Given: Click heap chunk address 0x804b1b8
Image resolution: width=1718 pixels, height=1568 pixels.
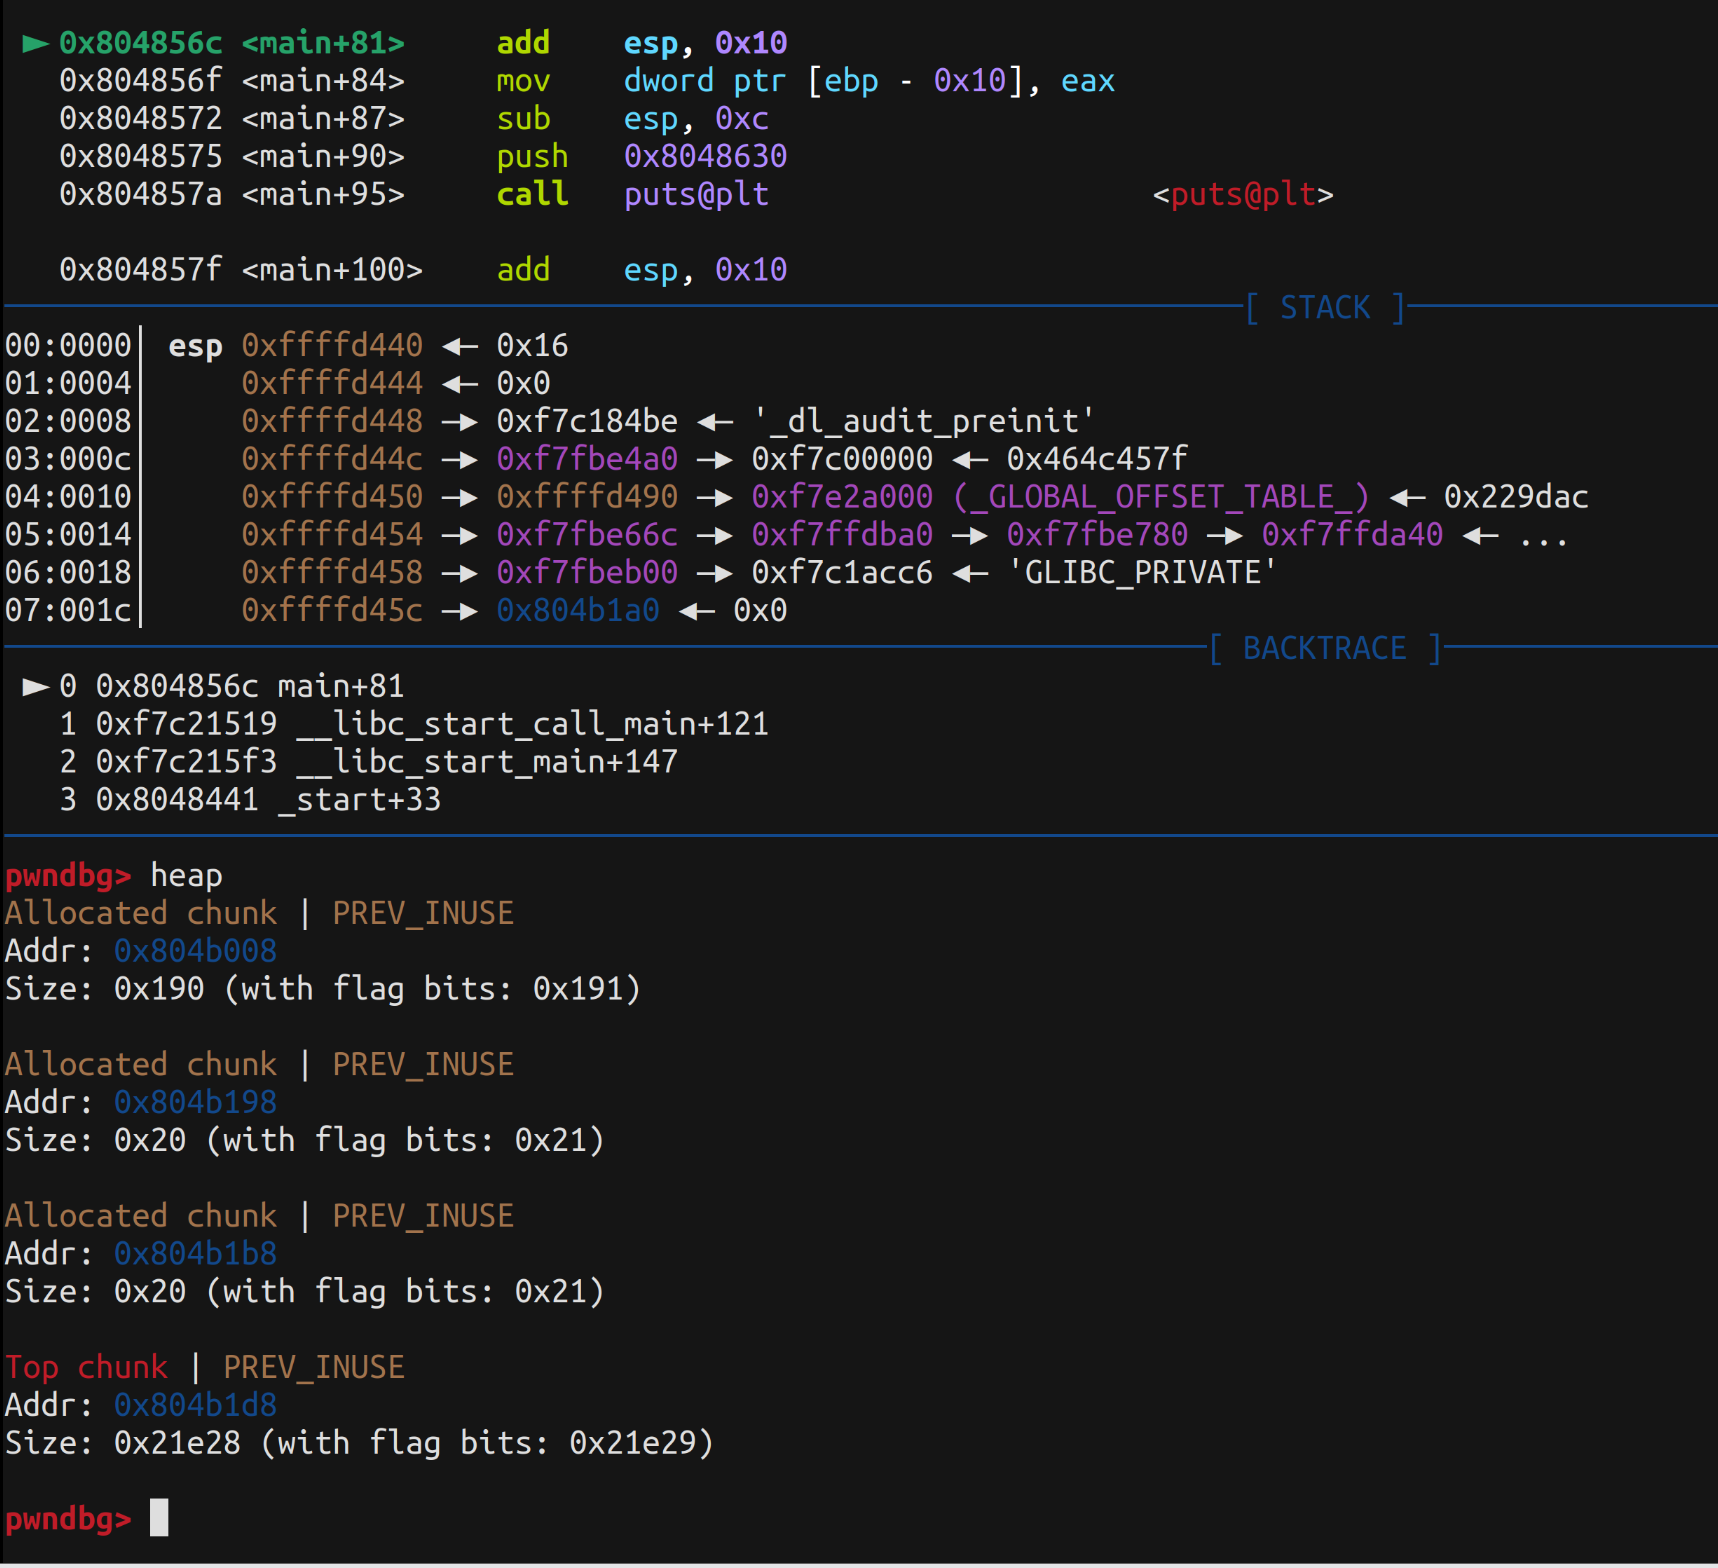Looking at the screenshot, I should 195,1253.
